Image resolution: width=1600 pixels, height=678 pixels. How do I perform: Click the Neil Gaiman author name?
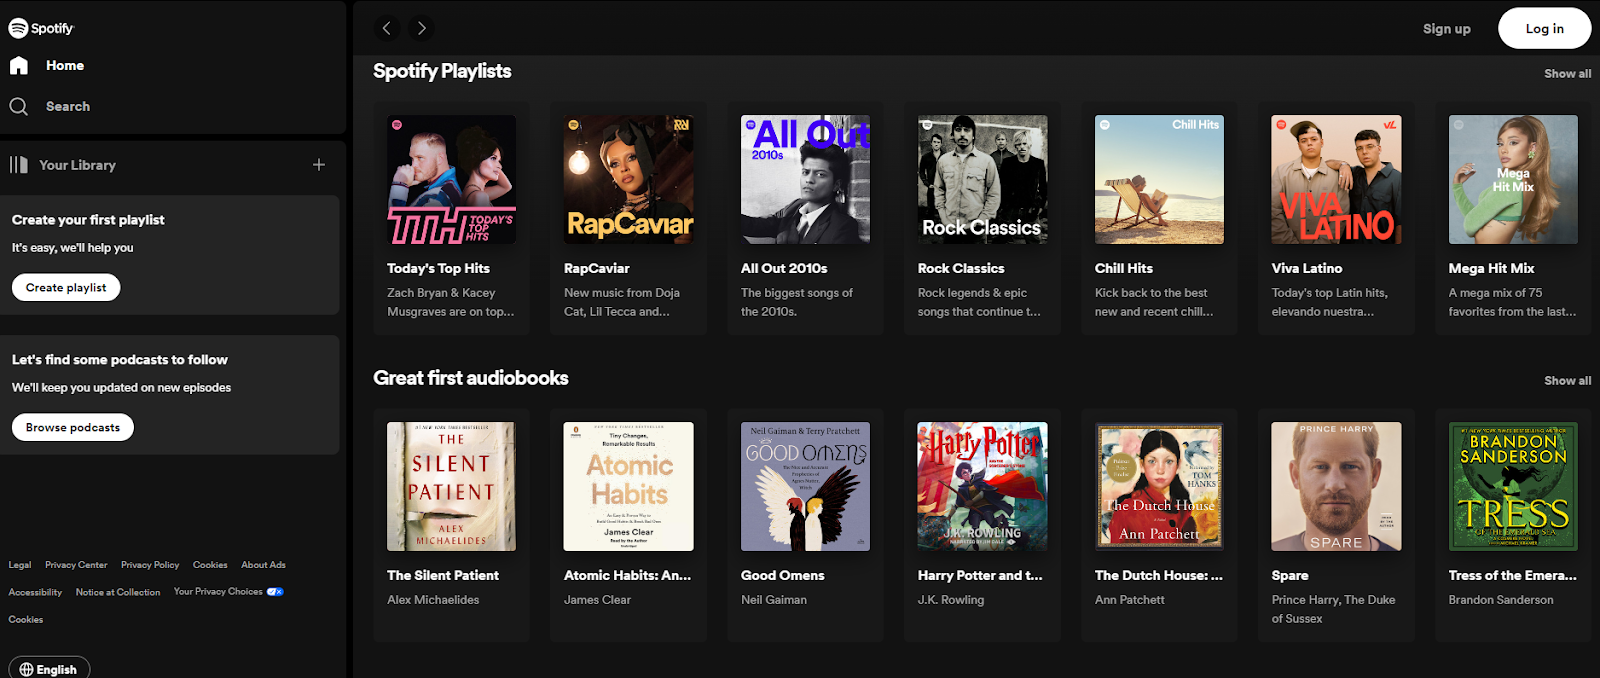pyautogui.click(x=774, y=600)
